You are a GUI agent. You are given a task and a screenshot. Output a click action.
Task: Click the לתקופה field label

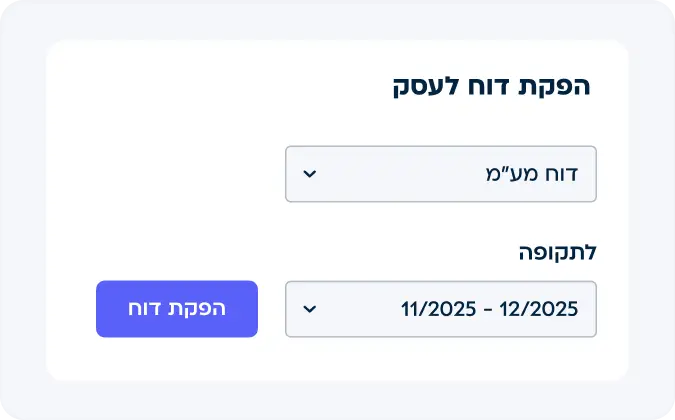coord(557,252)
